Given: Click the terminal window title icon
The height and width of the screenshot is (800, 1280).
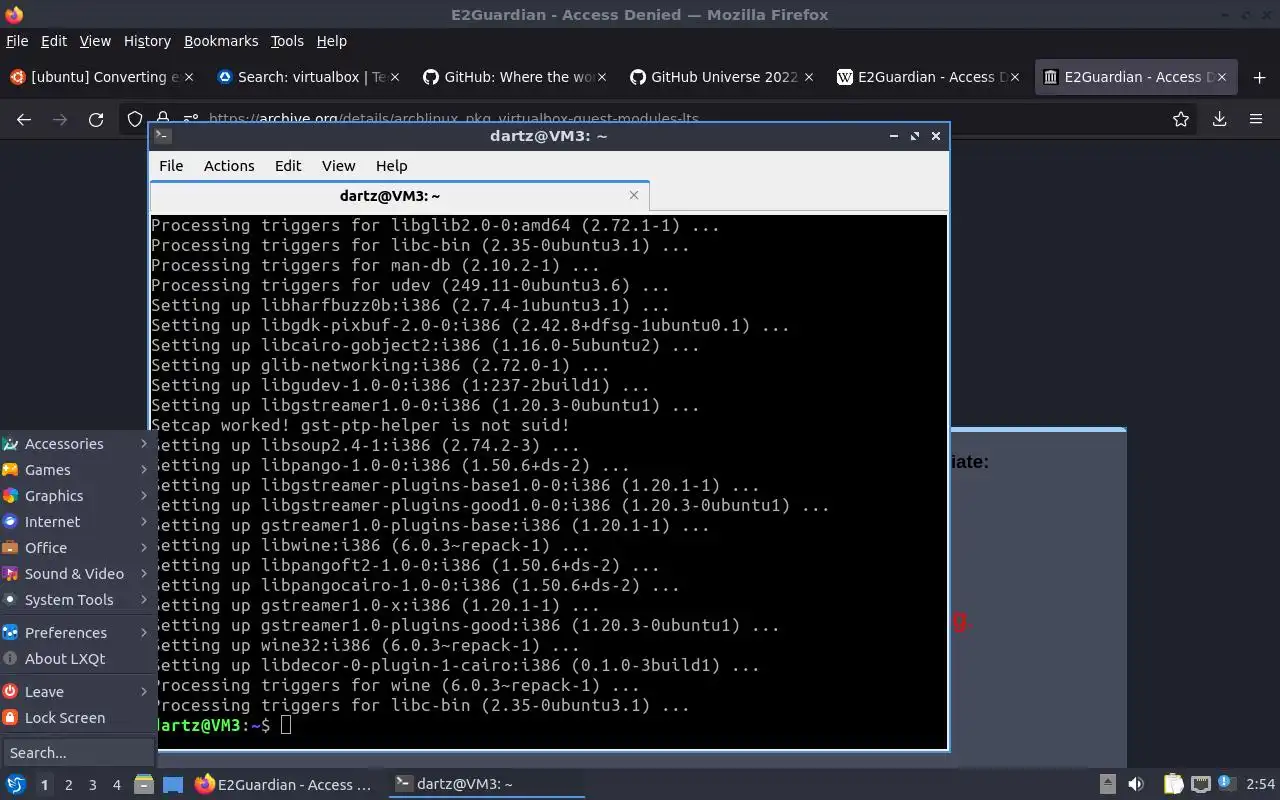Looking at the screenshot, I should pos(163,136).
